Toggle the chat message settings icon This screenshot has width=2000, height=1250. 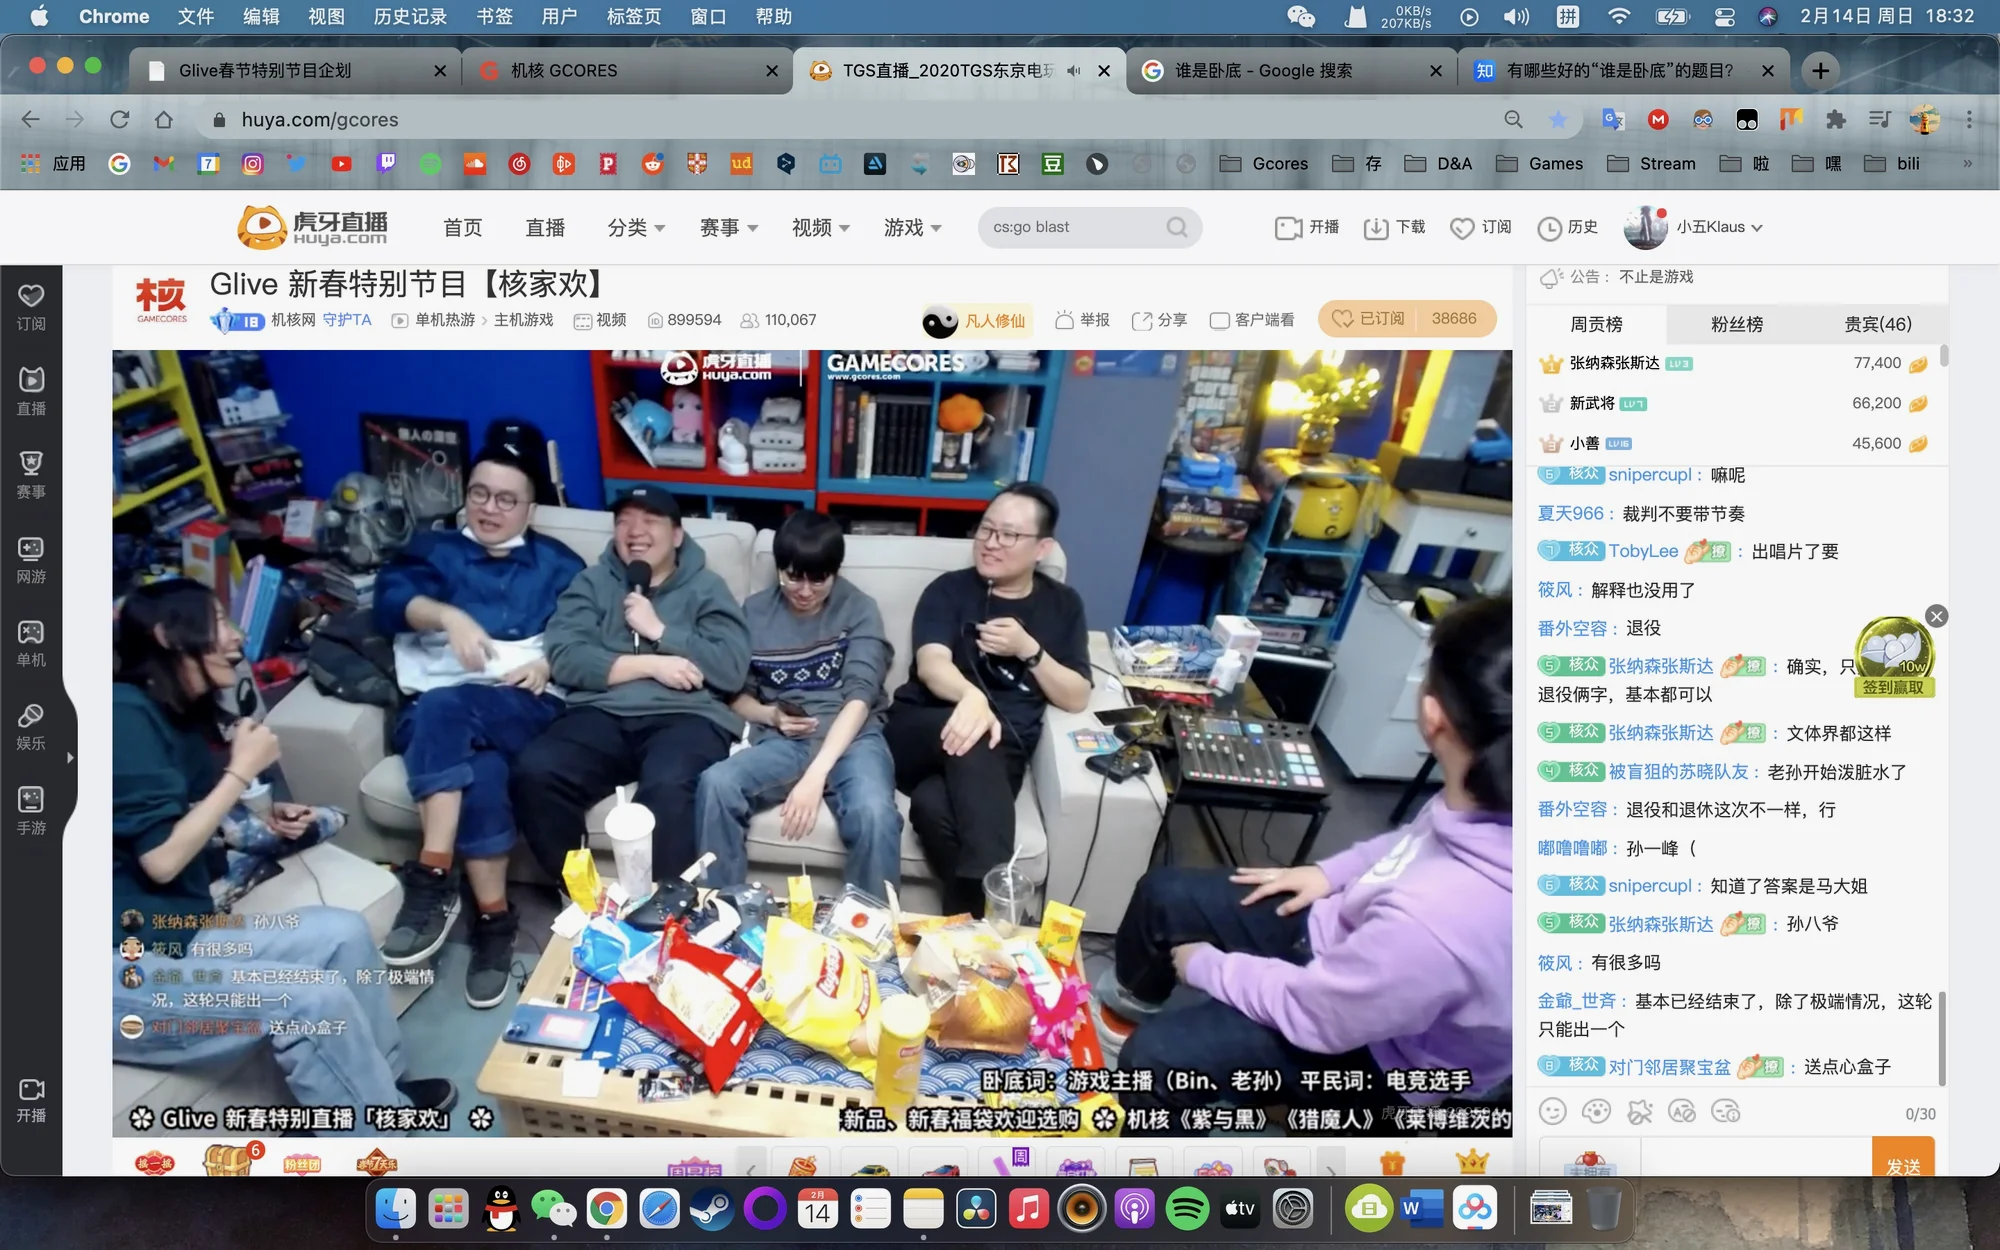1726,1111
